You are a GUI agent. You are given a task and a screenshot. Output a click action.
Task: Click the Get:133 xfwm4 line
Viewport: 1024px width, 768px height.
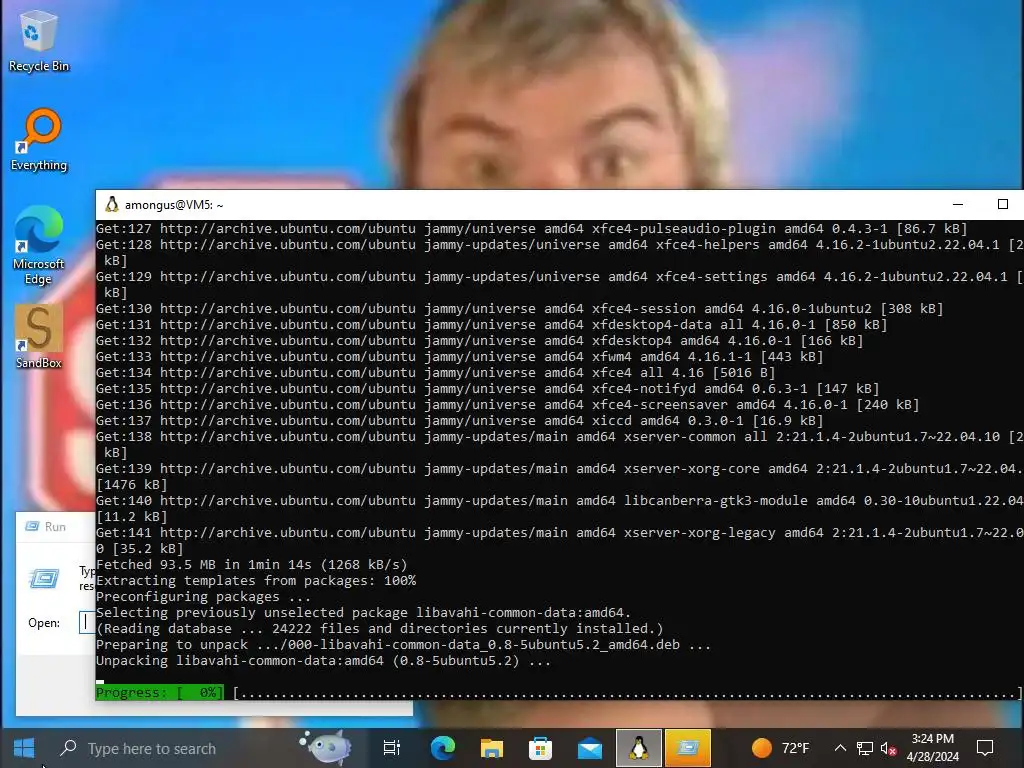(460, 357)
